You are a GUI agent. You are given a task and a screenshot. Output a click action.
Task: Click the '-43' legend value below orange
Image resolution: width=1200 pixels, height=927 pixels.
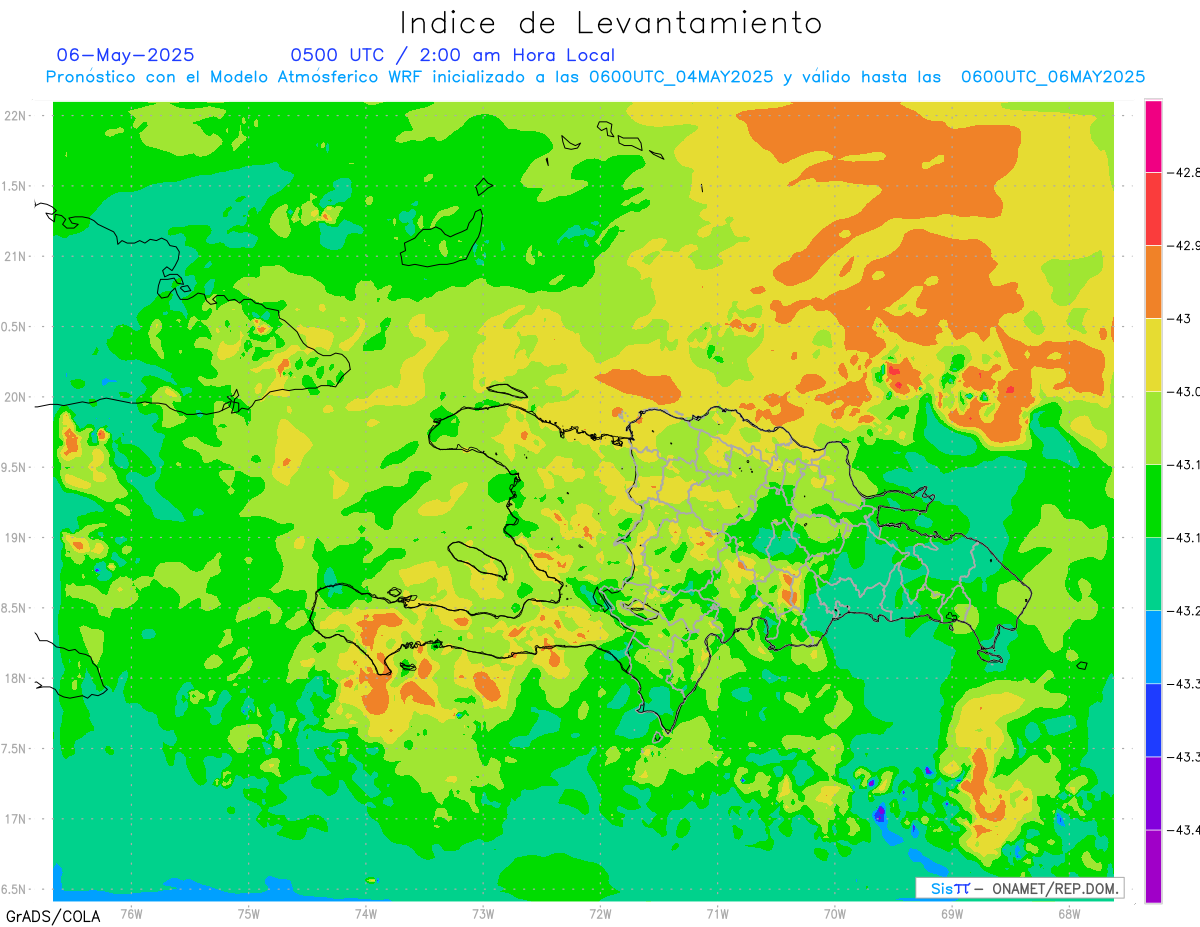pyautogui.click(x=1180, y=318)
